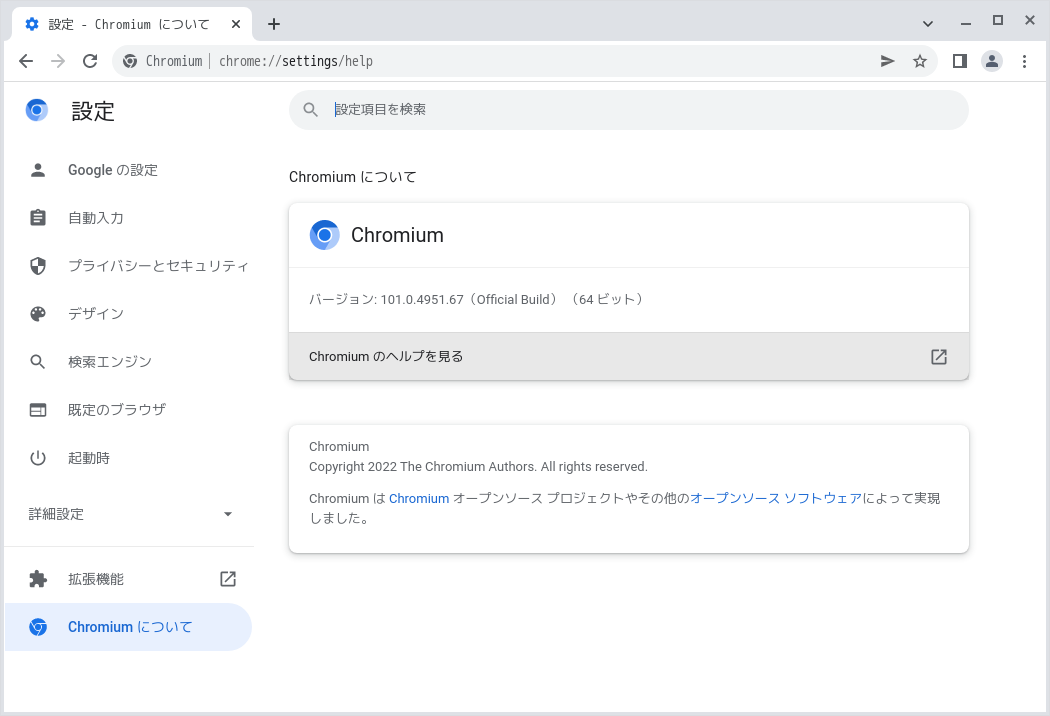Image resolution: width=1050 pixels, height=716 pixels.
Task: Follow the blue Chromium project link
Action: (x=419, y=498)
